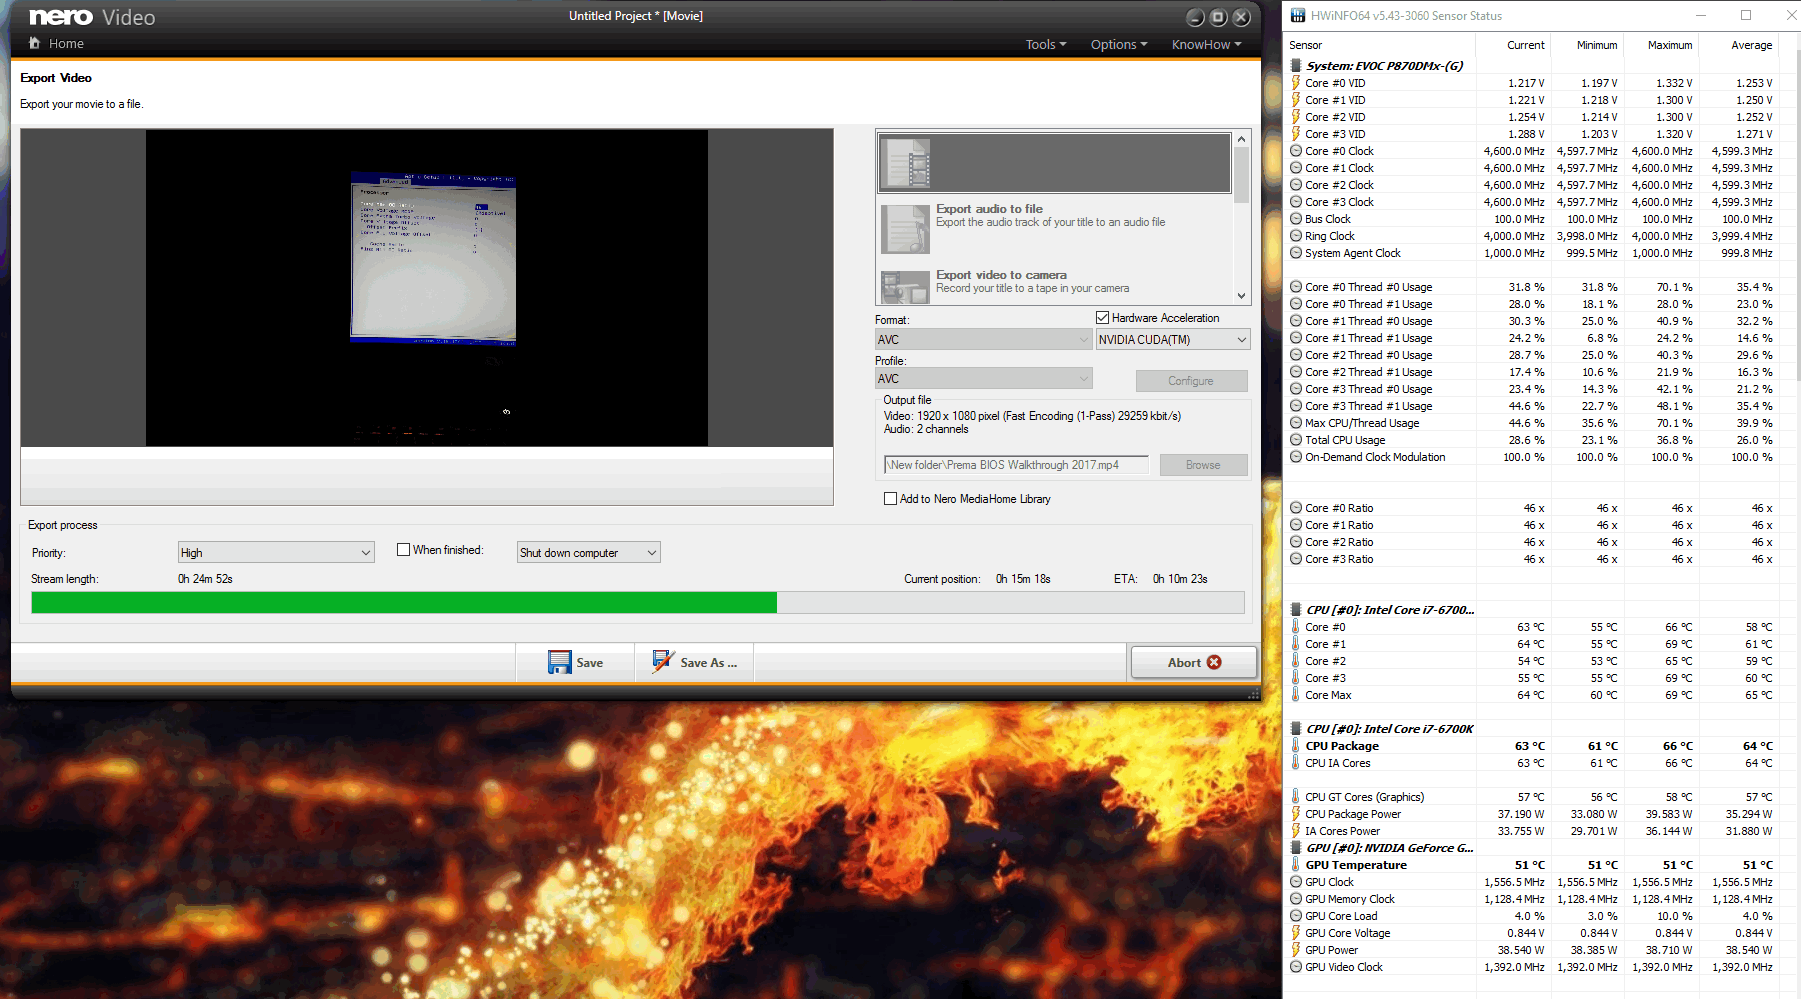This screenshot has width=1801, height=999.
Task: Click the Home icon in Nero Video
Action: pyautogui.click(x=34, y=43)
